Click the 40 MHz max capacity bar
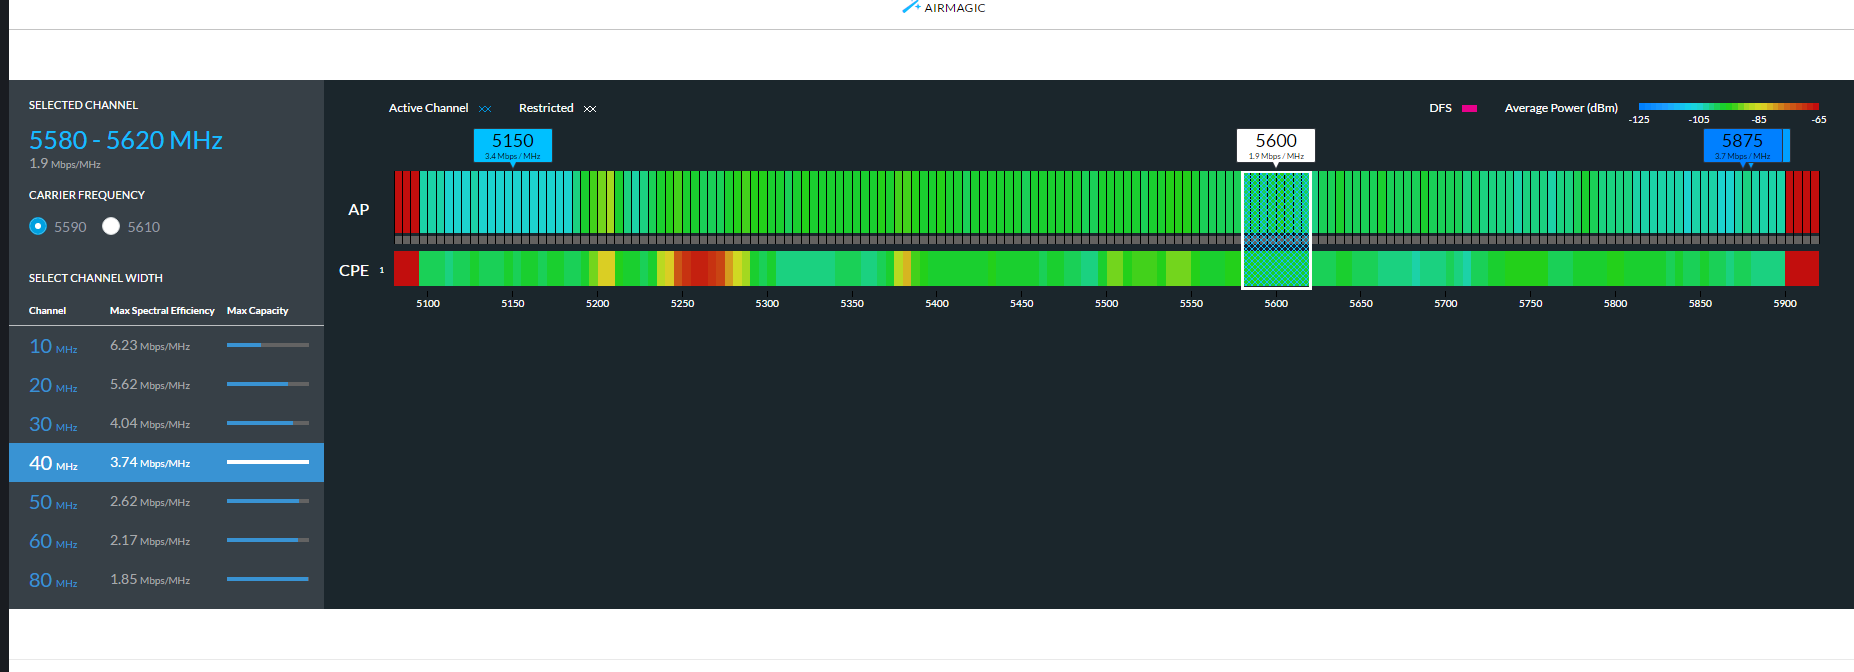The height and width of the screenshot is (672, 1854). point(267,462)
